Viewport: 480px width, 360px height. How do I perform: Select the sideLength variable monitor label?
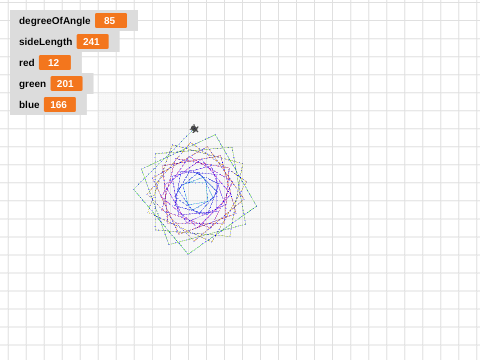46,42
